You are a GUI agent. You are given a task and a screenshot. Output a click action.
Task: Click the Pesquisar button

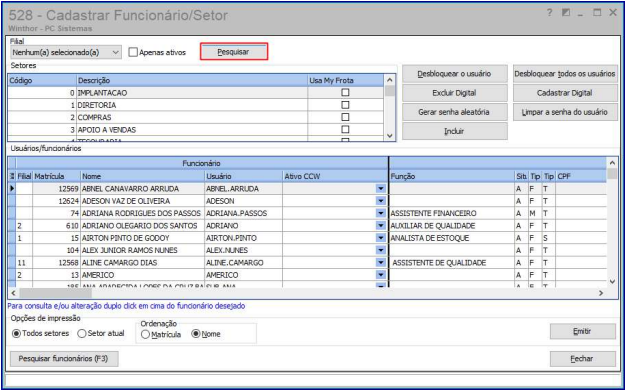(233, 52)
